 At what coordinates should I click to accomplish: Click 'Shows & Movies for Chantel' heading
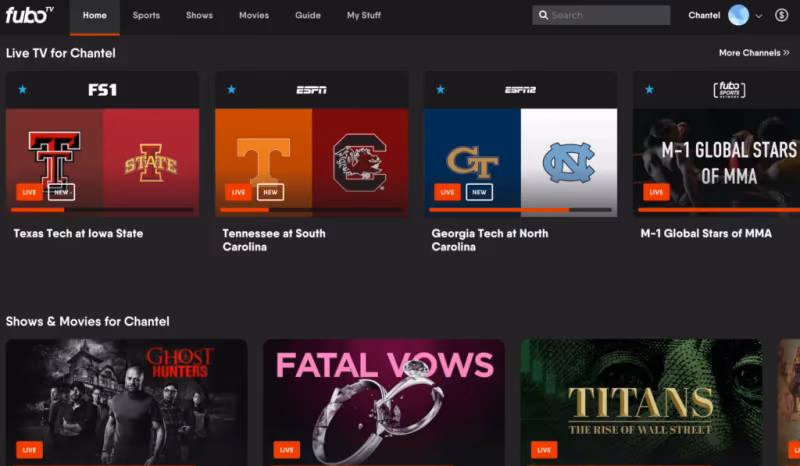coord(88,322)
